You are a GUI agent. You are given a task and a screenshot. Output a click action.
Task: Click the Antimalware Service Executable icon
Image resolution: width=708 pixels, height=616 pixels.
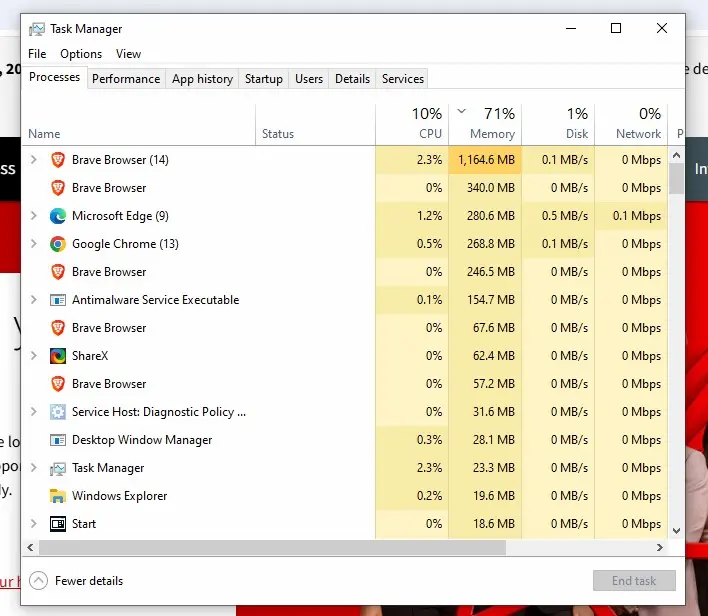pos(58,300)
